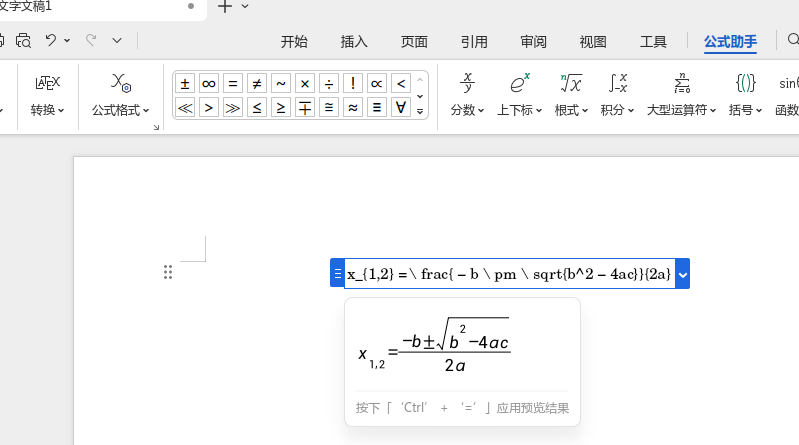The image size is (799, 445).
Task: Insert the tilde ~ symbol
Action: 281,84
